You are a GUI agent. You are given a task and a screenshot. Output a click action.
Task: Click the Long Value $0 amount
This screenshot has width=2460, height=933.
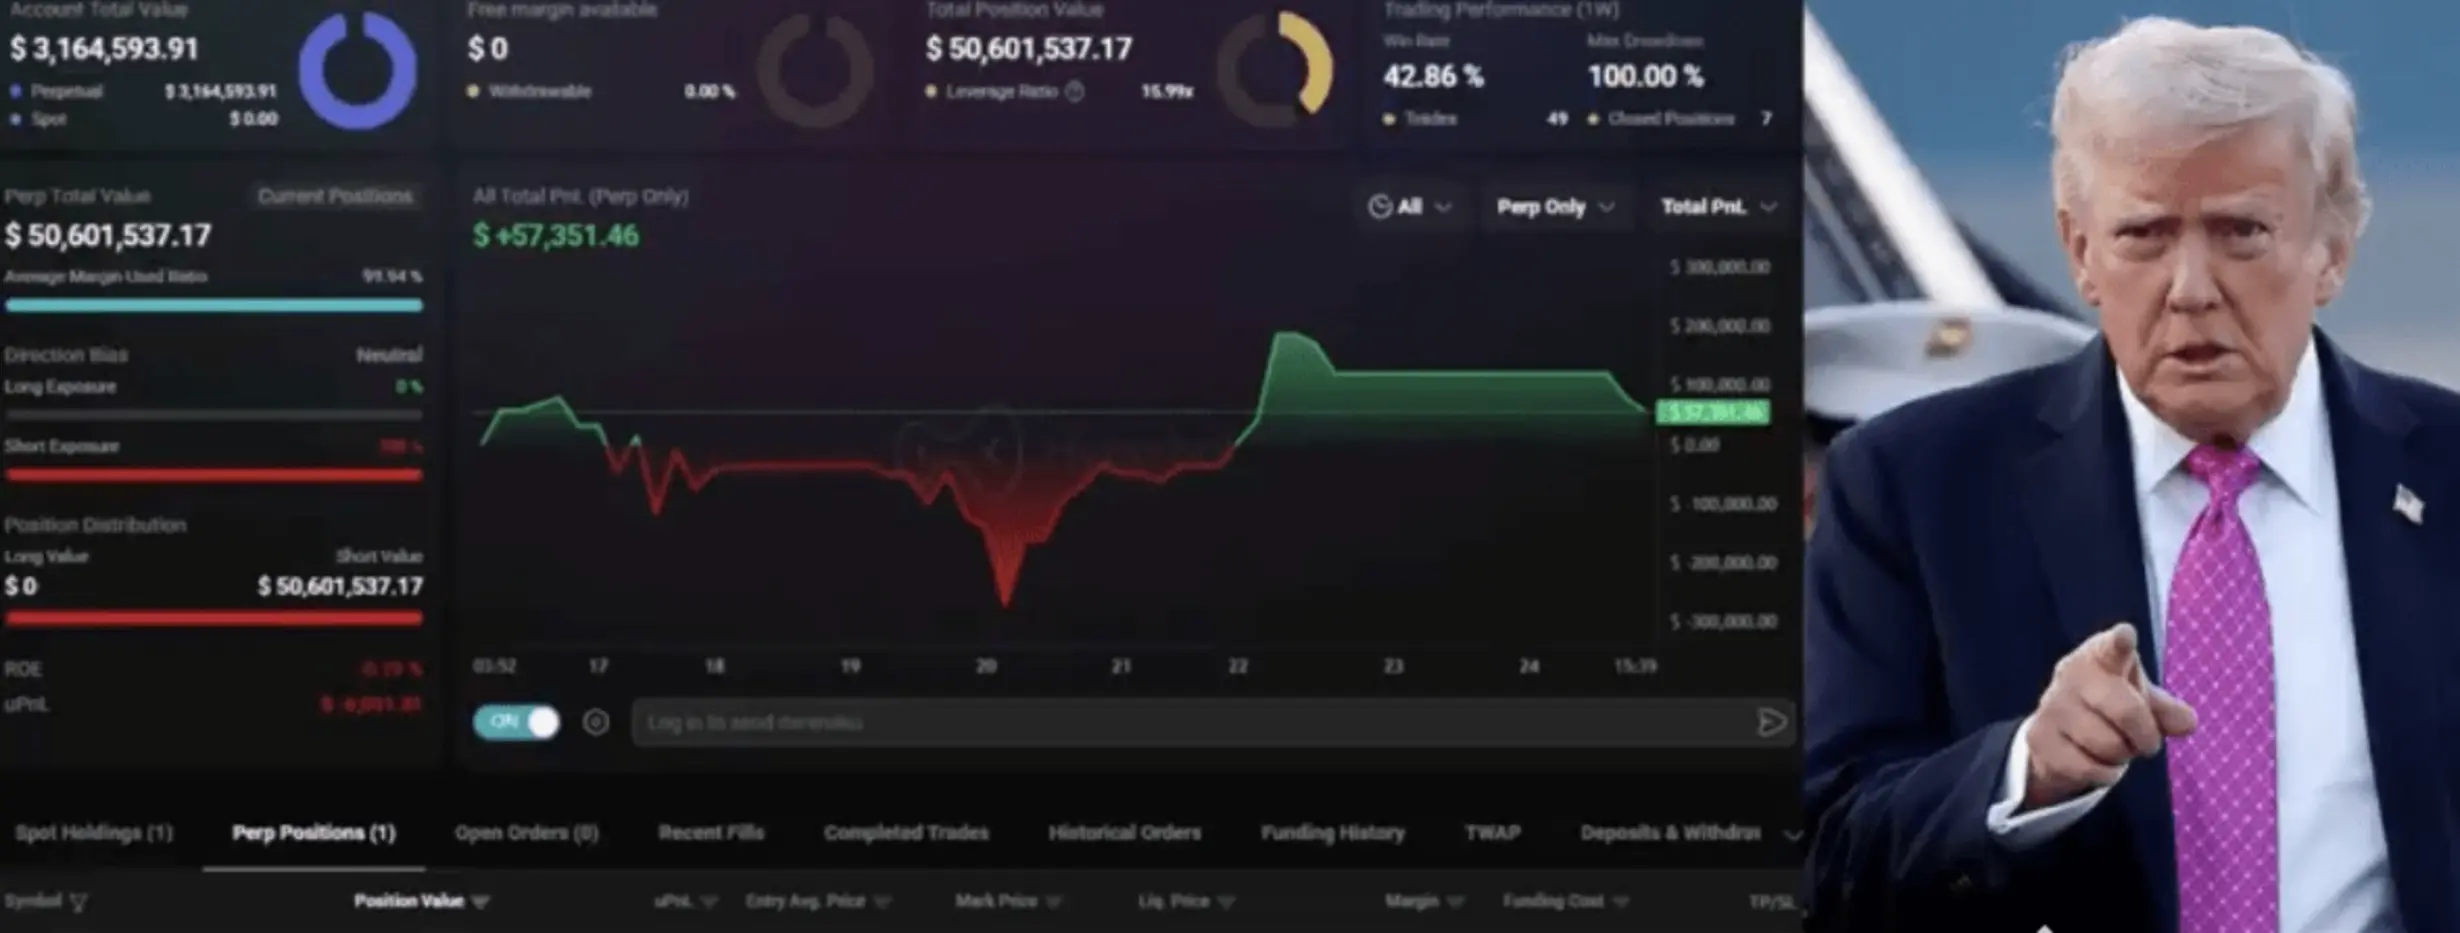[x=21, y=586]
